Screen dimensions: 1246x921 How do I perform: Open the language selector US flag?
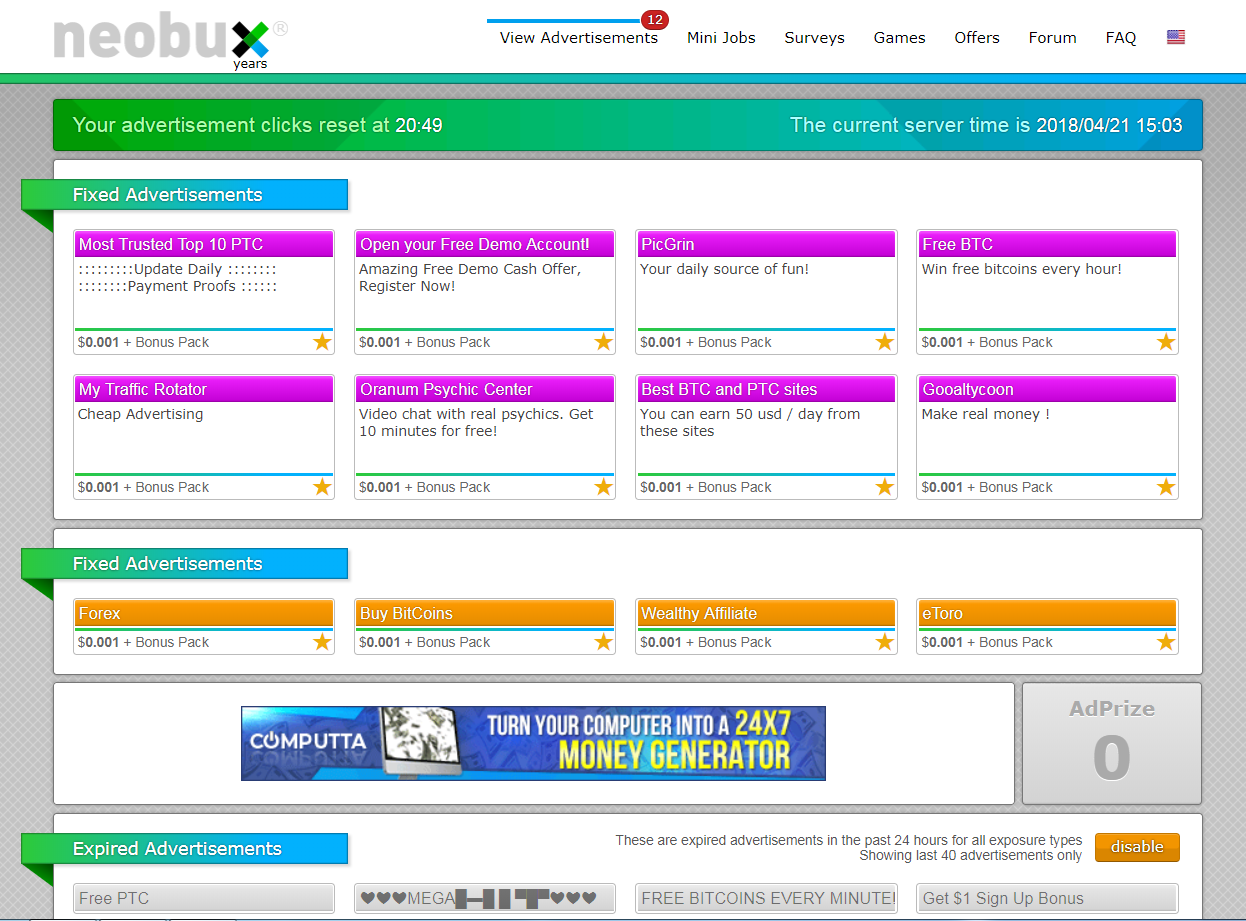[1176, 37]
